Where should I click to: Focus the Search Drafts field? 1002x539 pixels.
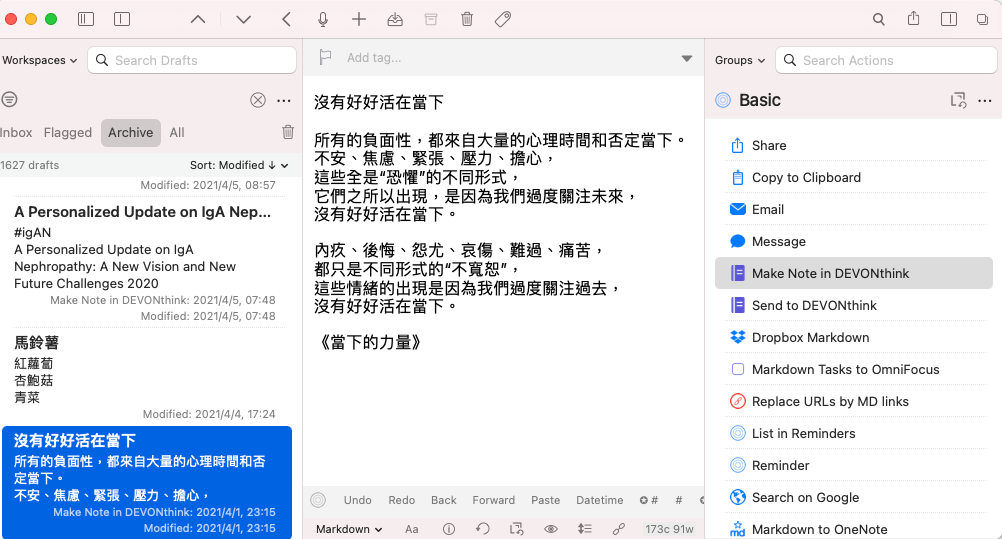(192, 60)
